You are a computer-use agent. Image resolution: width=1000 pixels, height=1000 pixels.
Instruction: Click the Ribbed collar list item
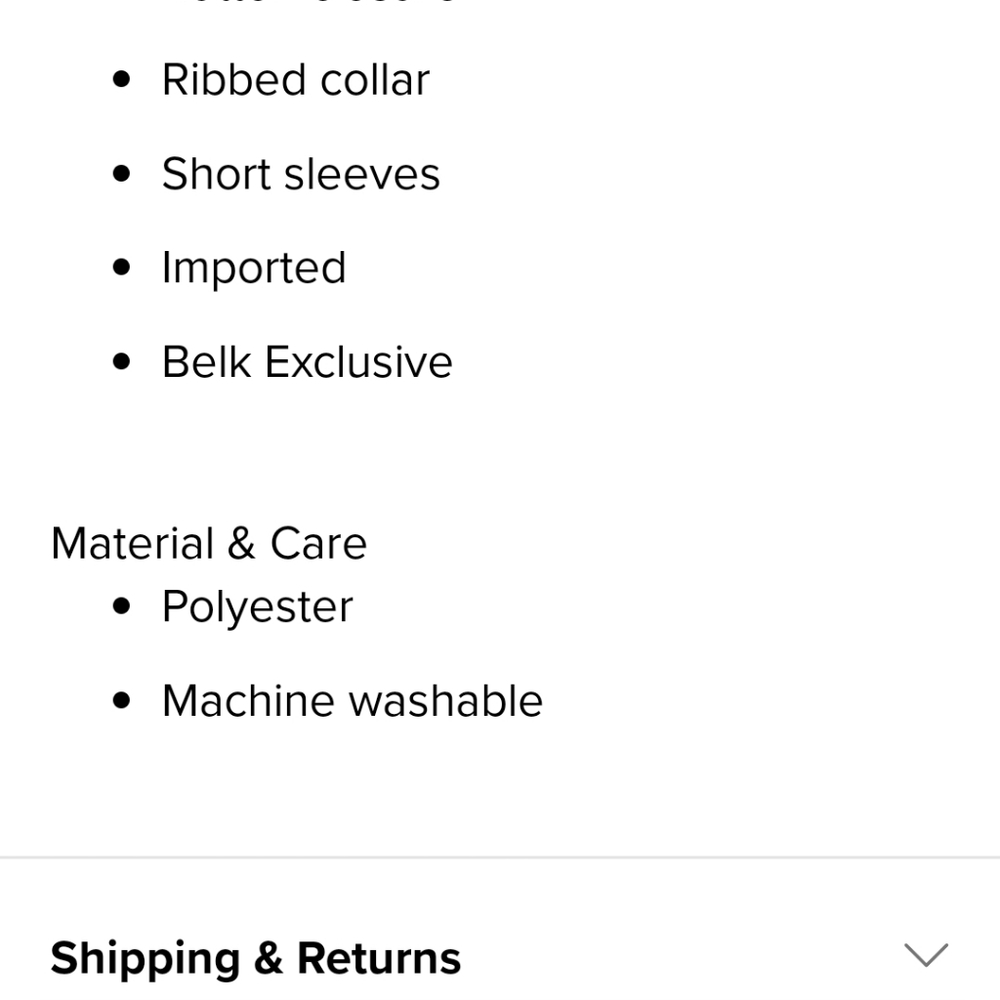pyautogui.click(x=295, y=80)
